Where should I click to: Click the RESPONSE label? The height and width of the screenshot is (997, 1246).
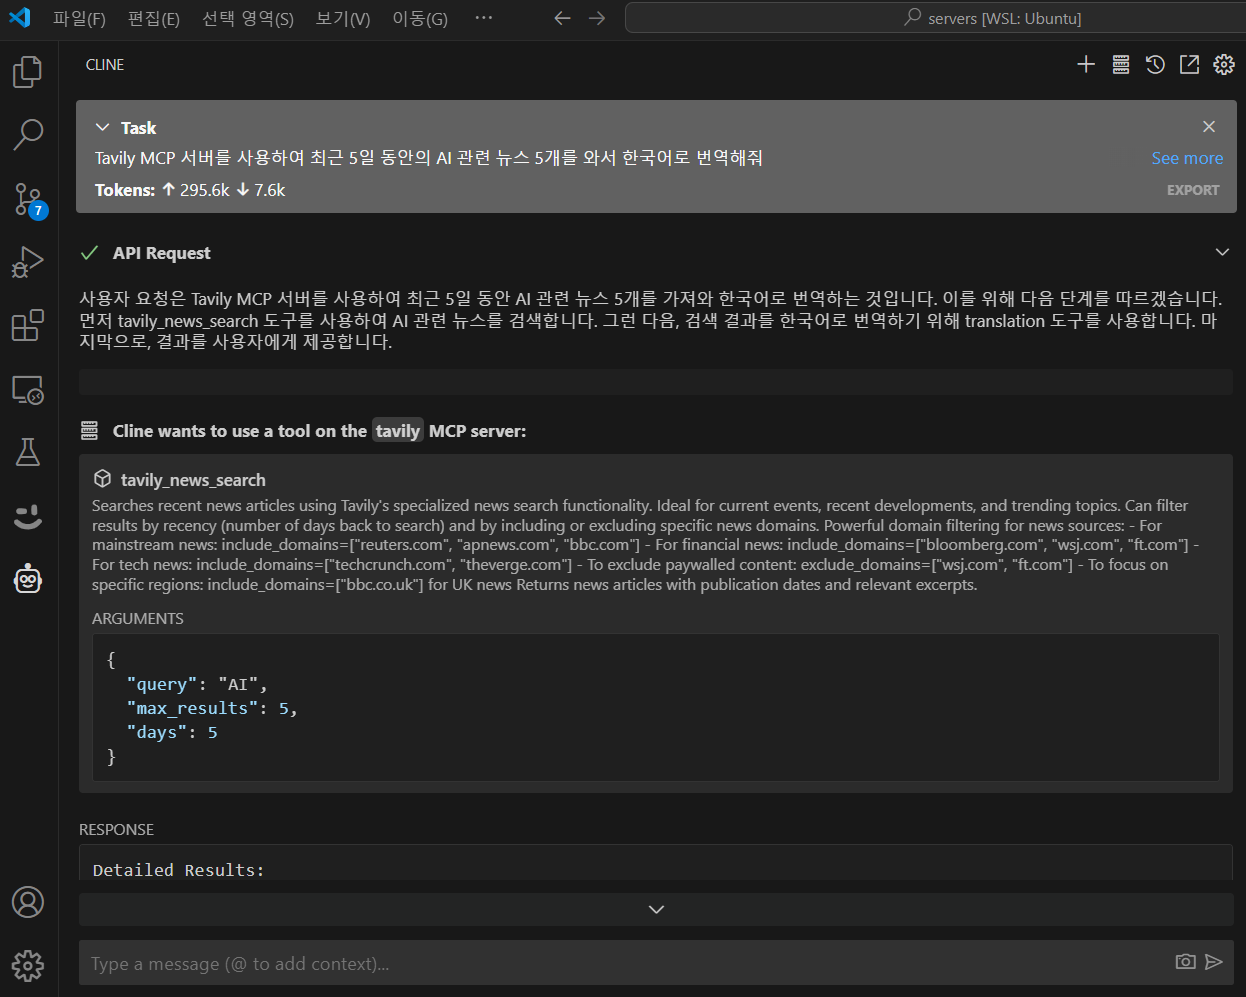click(x=117, y=830)
